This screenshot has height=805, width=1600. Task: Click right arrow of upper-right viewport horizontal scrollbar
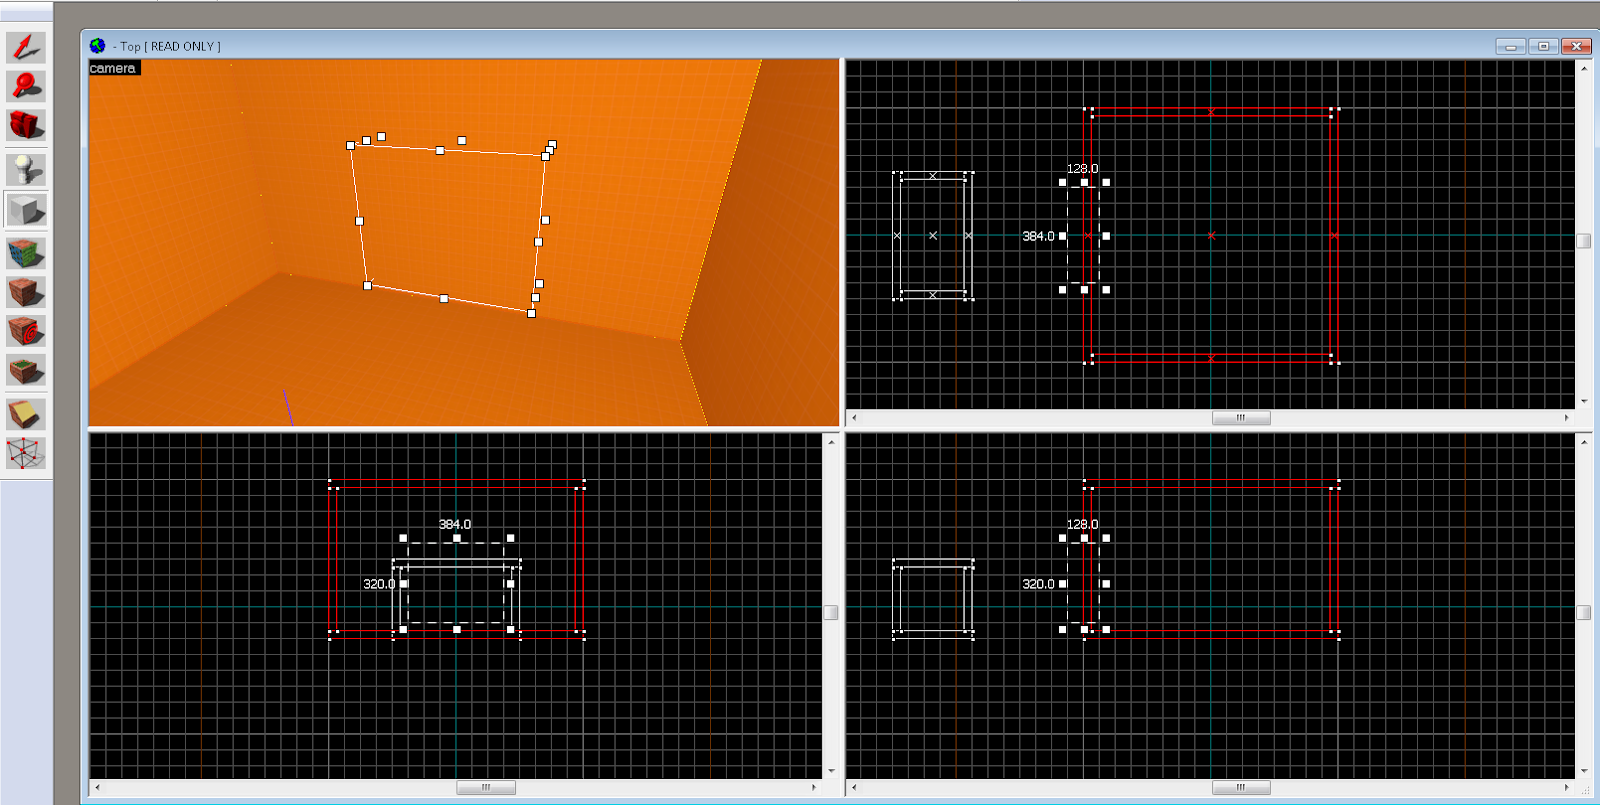pos(1567,418)
